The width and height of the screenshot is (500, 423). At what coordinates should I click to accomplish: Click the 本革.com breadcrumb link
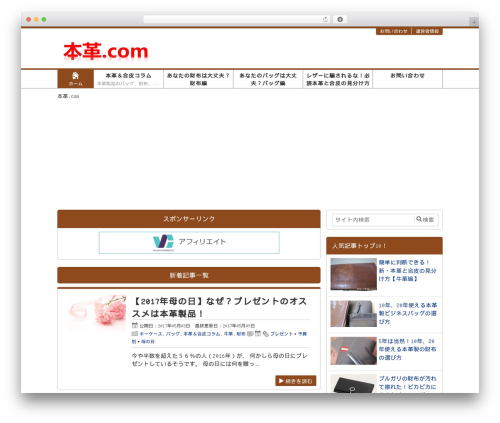[x=68, y=96]
